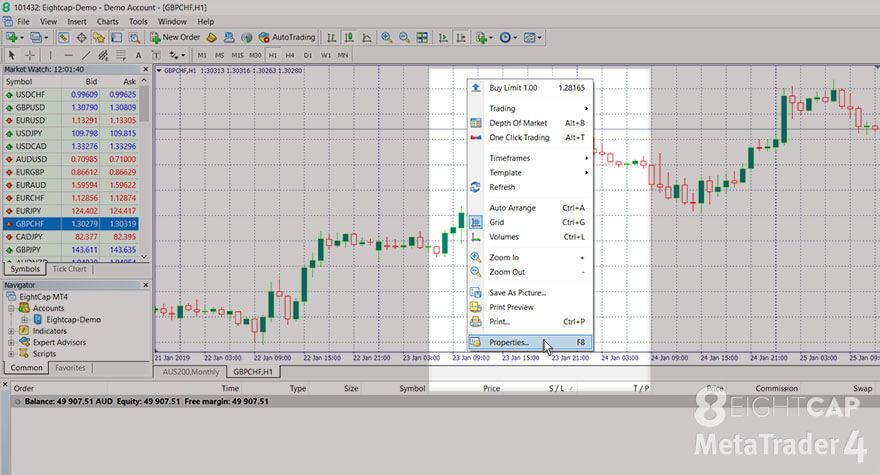This screenshot has width=880, height=475.
Task: Open the File menu
Action: [24, 21]
